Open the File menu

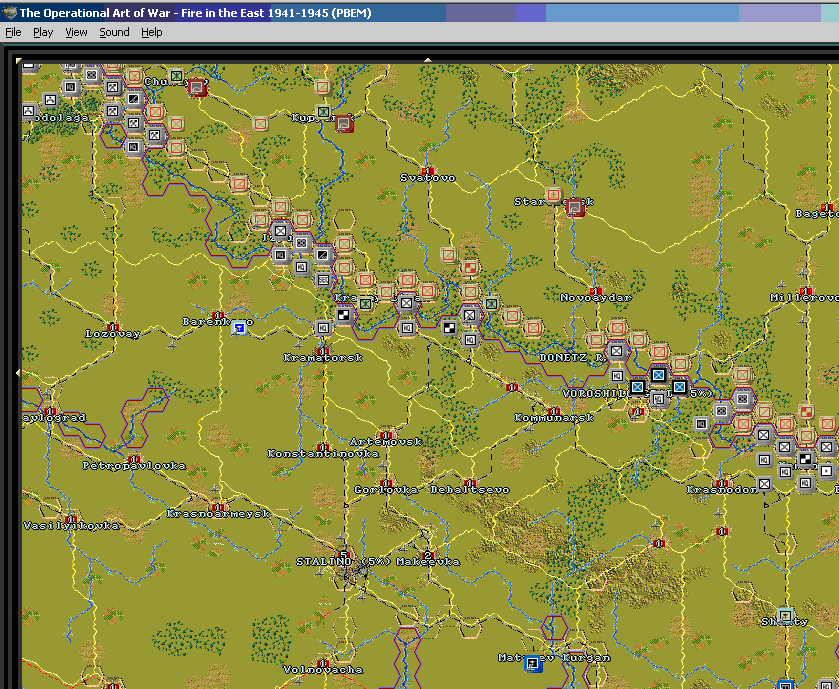click(13, 32)
